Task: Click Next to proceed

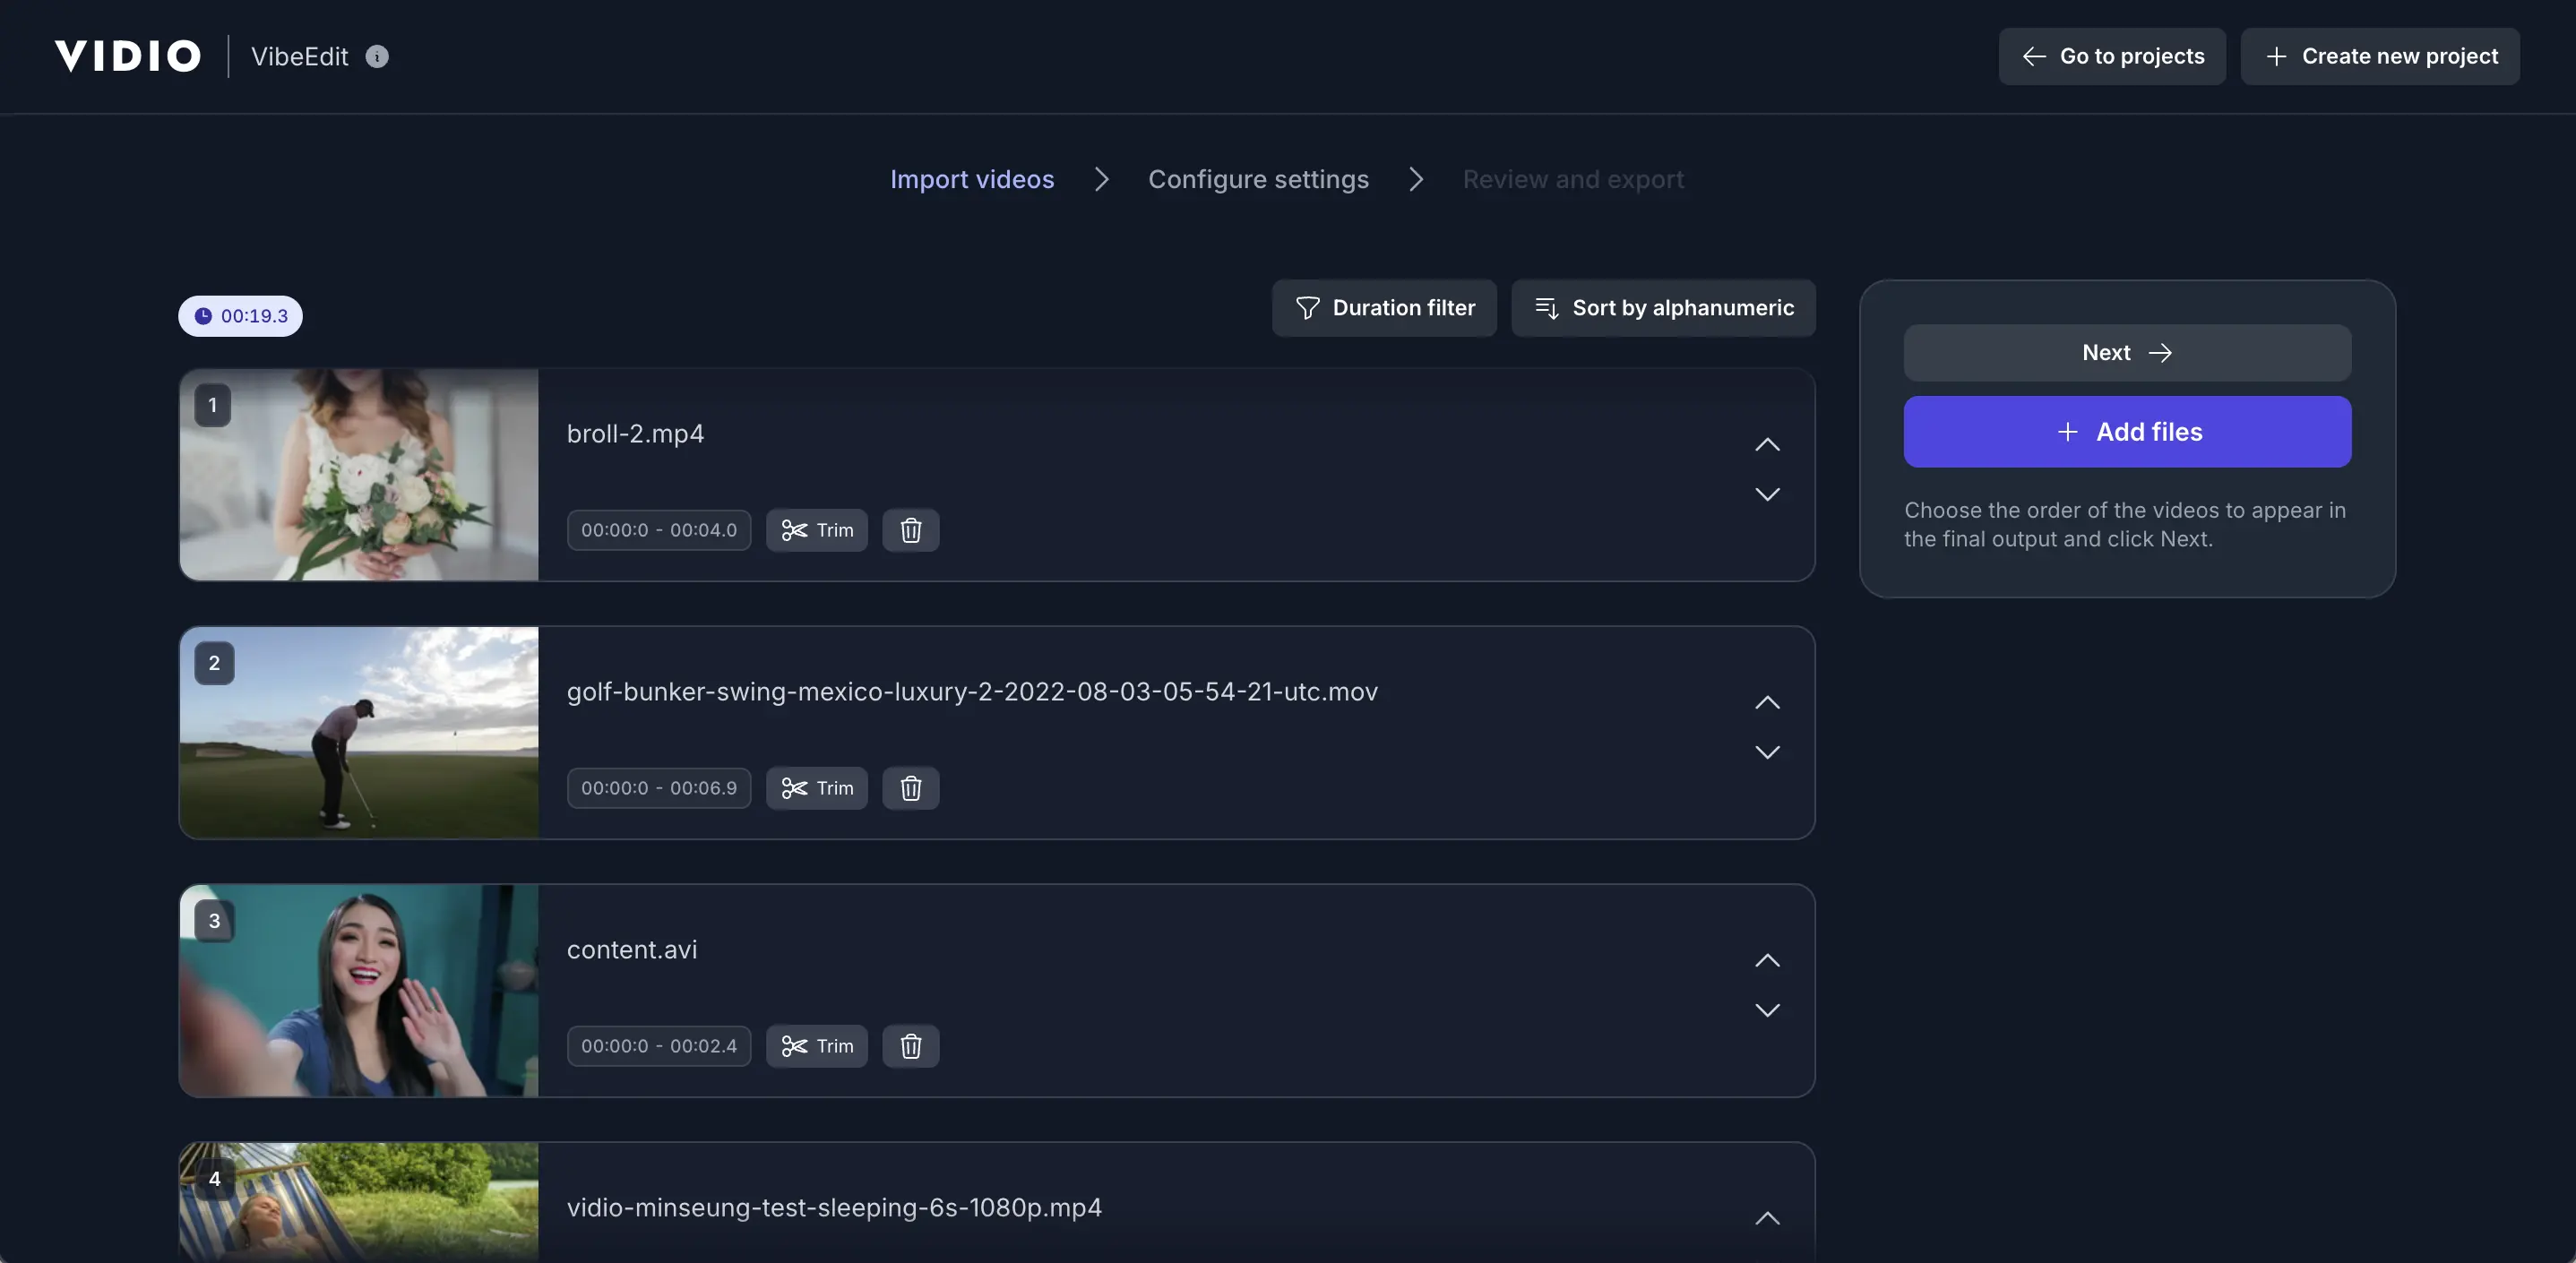Action: coord(2127,353)
